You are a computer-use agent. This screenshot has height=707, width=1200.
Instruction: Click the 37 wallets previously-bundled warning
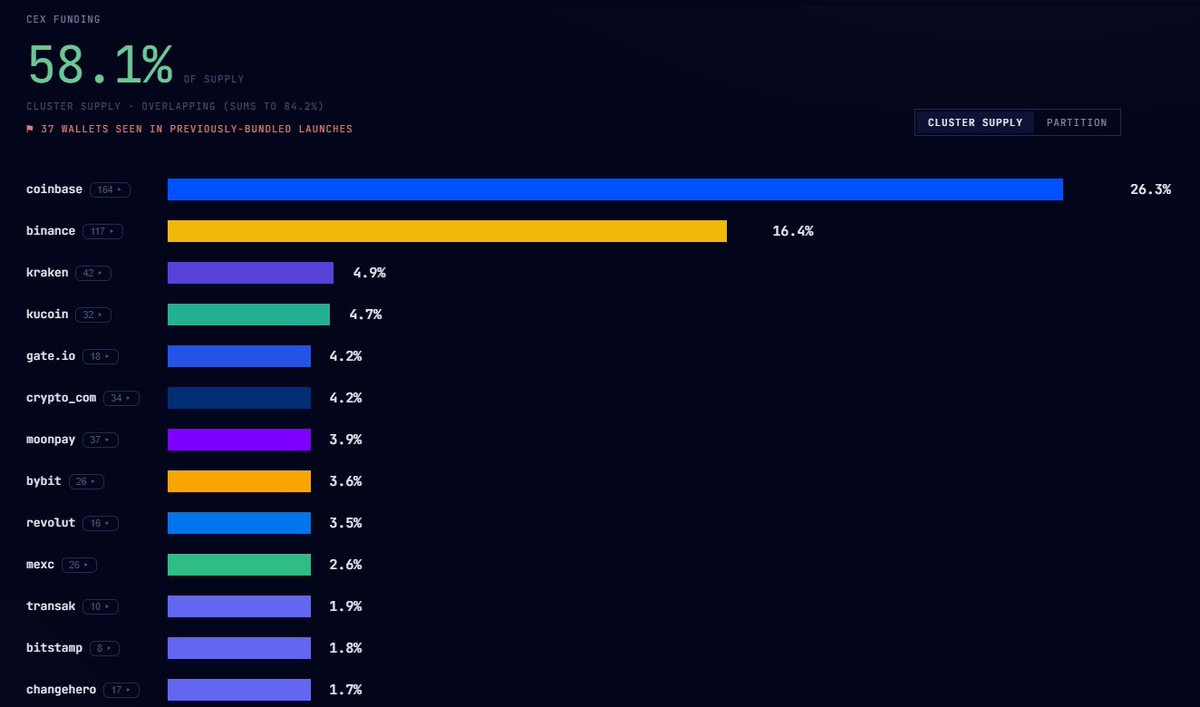pos(189,129)
